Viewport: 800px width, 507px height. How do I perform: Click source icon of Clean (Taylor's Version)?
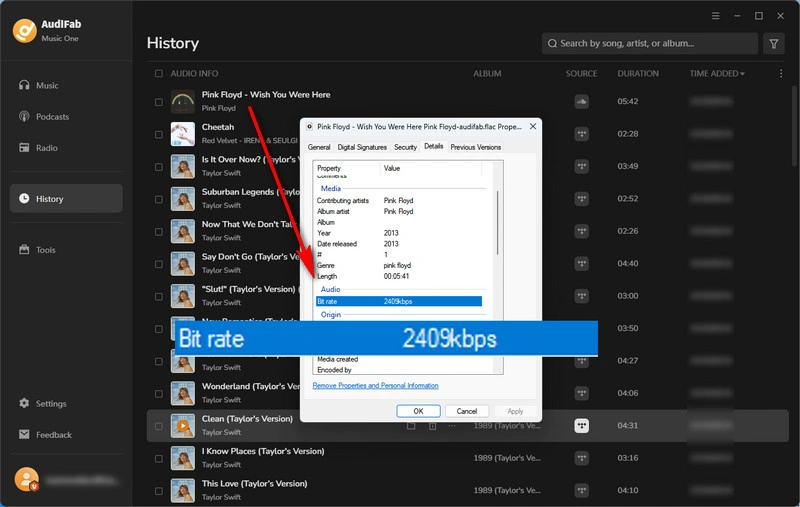[582, 425]
